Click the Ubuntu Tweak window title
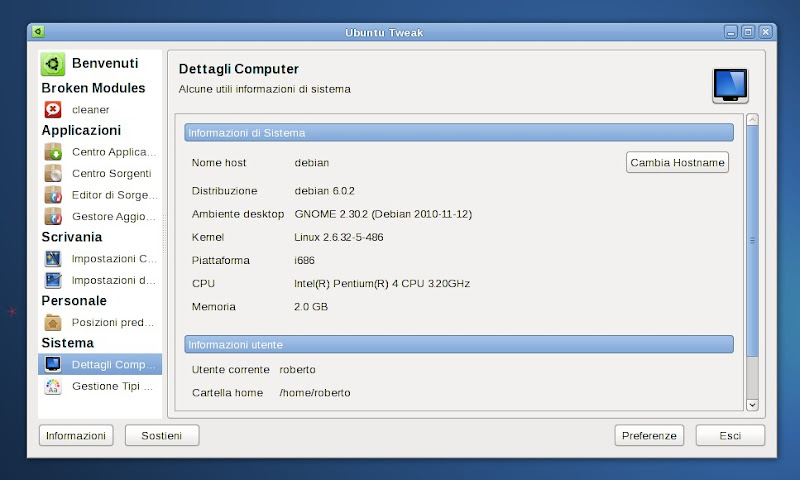Screen dimensions: 800x480 click(x=384, y=33)
